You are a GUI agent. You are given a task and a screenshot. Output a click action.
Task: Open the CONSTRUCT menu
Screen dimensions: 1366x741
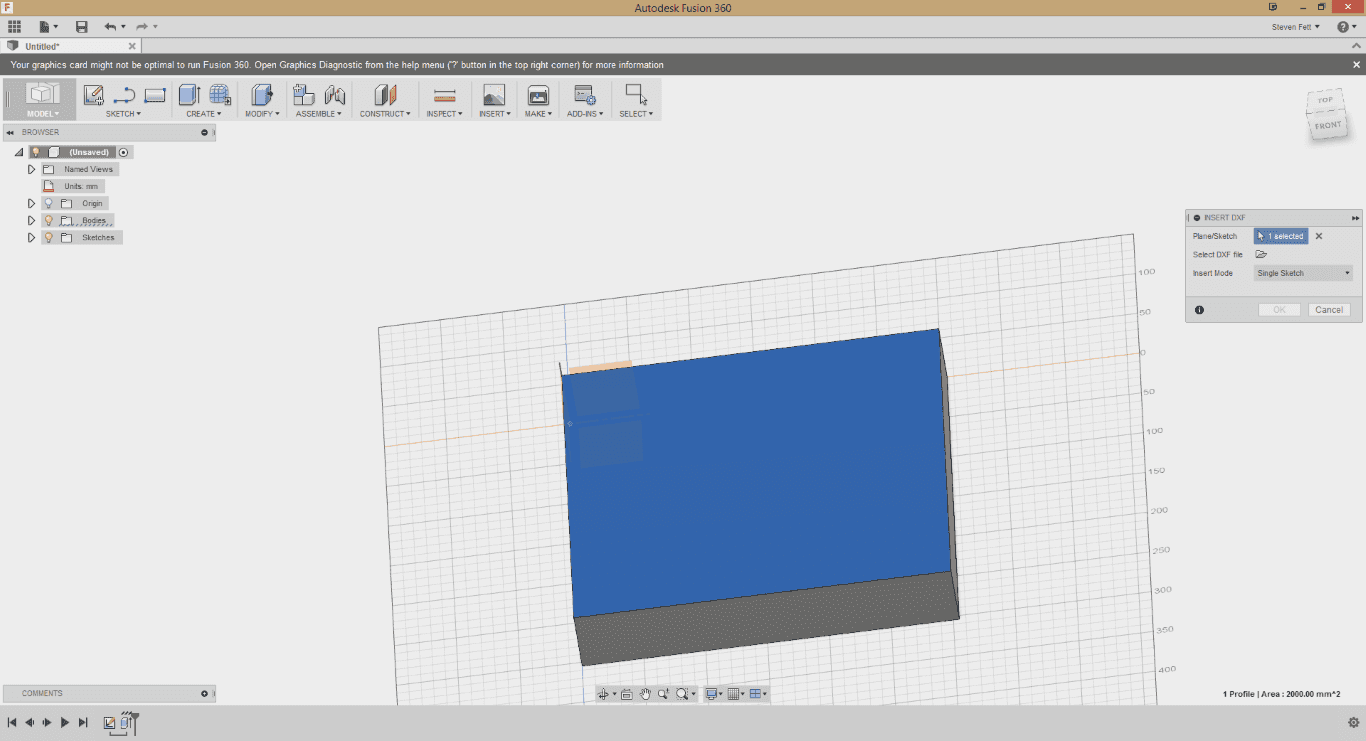[x=385, y=114]
